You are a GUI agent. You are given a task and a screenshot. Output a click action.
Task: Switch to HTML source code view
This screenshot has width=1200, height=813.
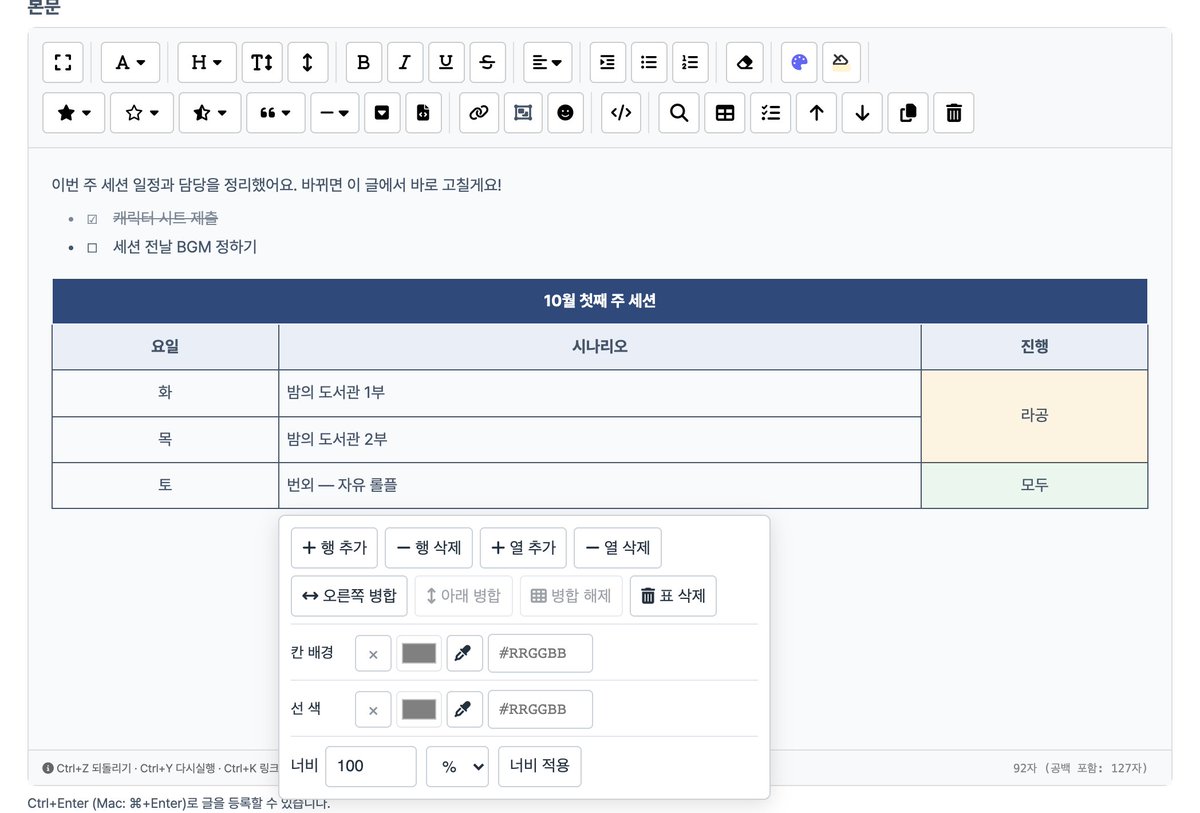point(621,113)
